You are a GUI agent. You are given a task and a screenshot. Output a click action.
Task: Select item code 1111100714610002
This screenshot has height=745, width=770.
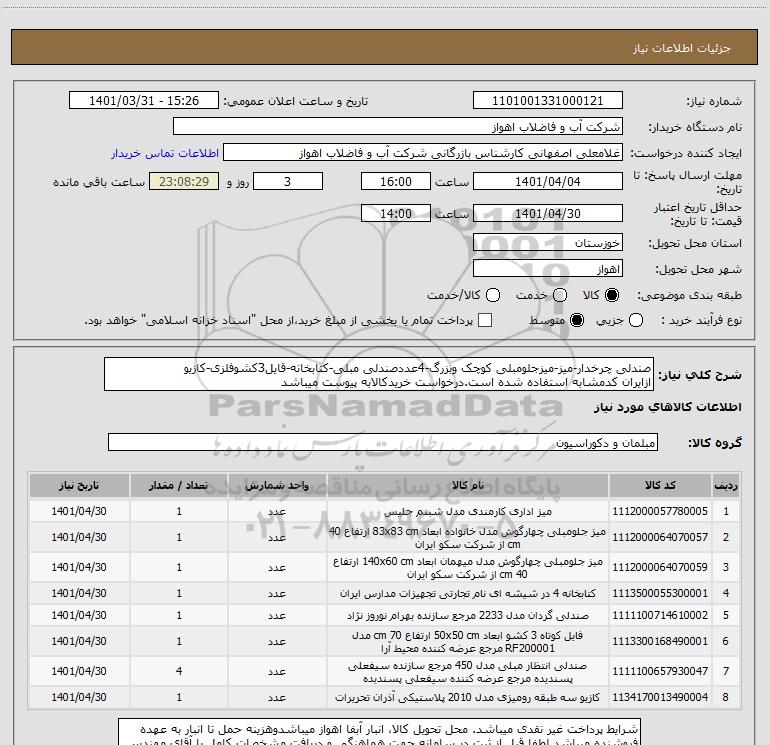[x=660, y=615]
